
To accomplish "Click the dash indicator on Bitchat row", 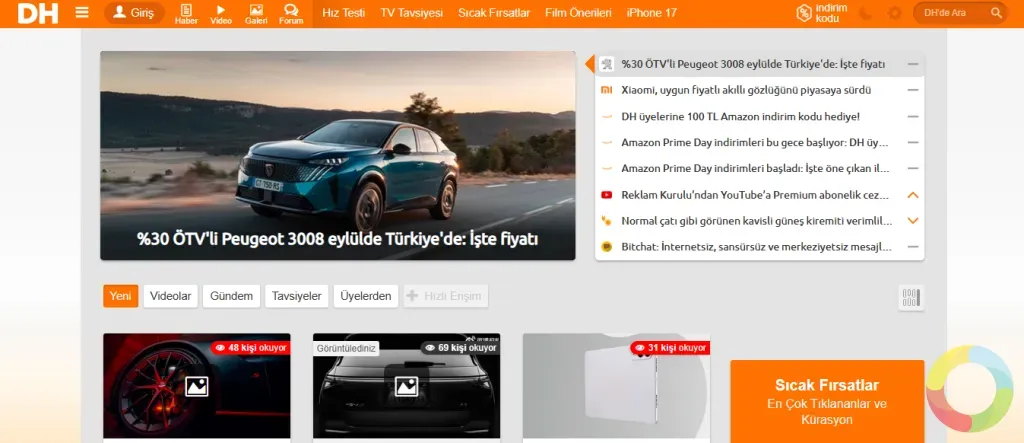I will (913, 247).
